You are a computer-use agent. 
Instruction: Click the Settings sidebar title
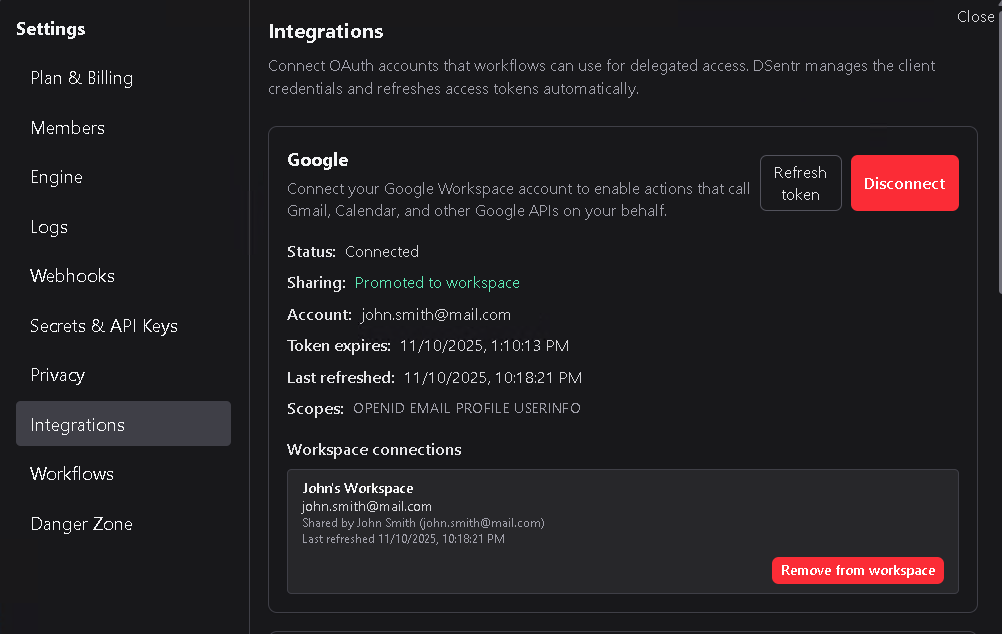tap(50, 29)
